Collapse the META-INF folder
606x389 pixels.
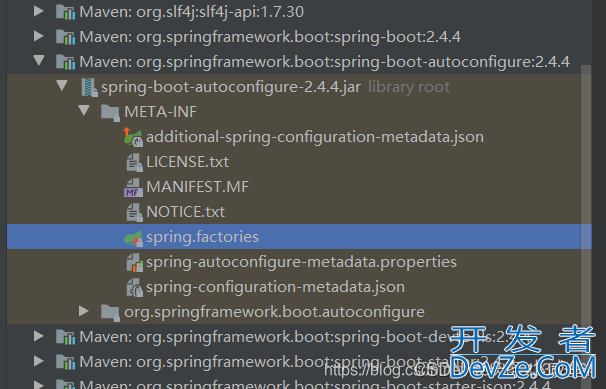click(84, 111)
